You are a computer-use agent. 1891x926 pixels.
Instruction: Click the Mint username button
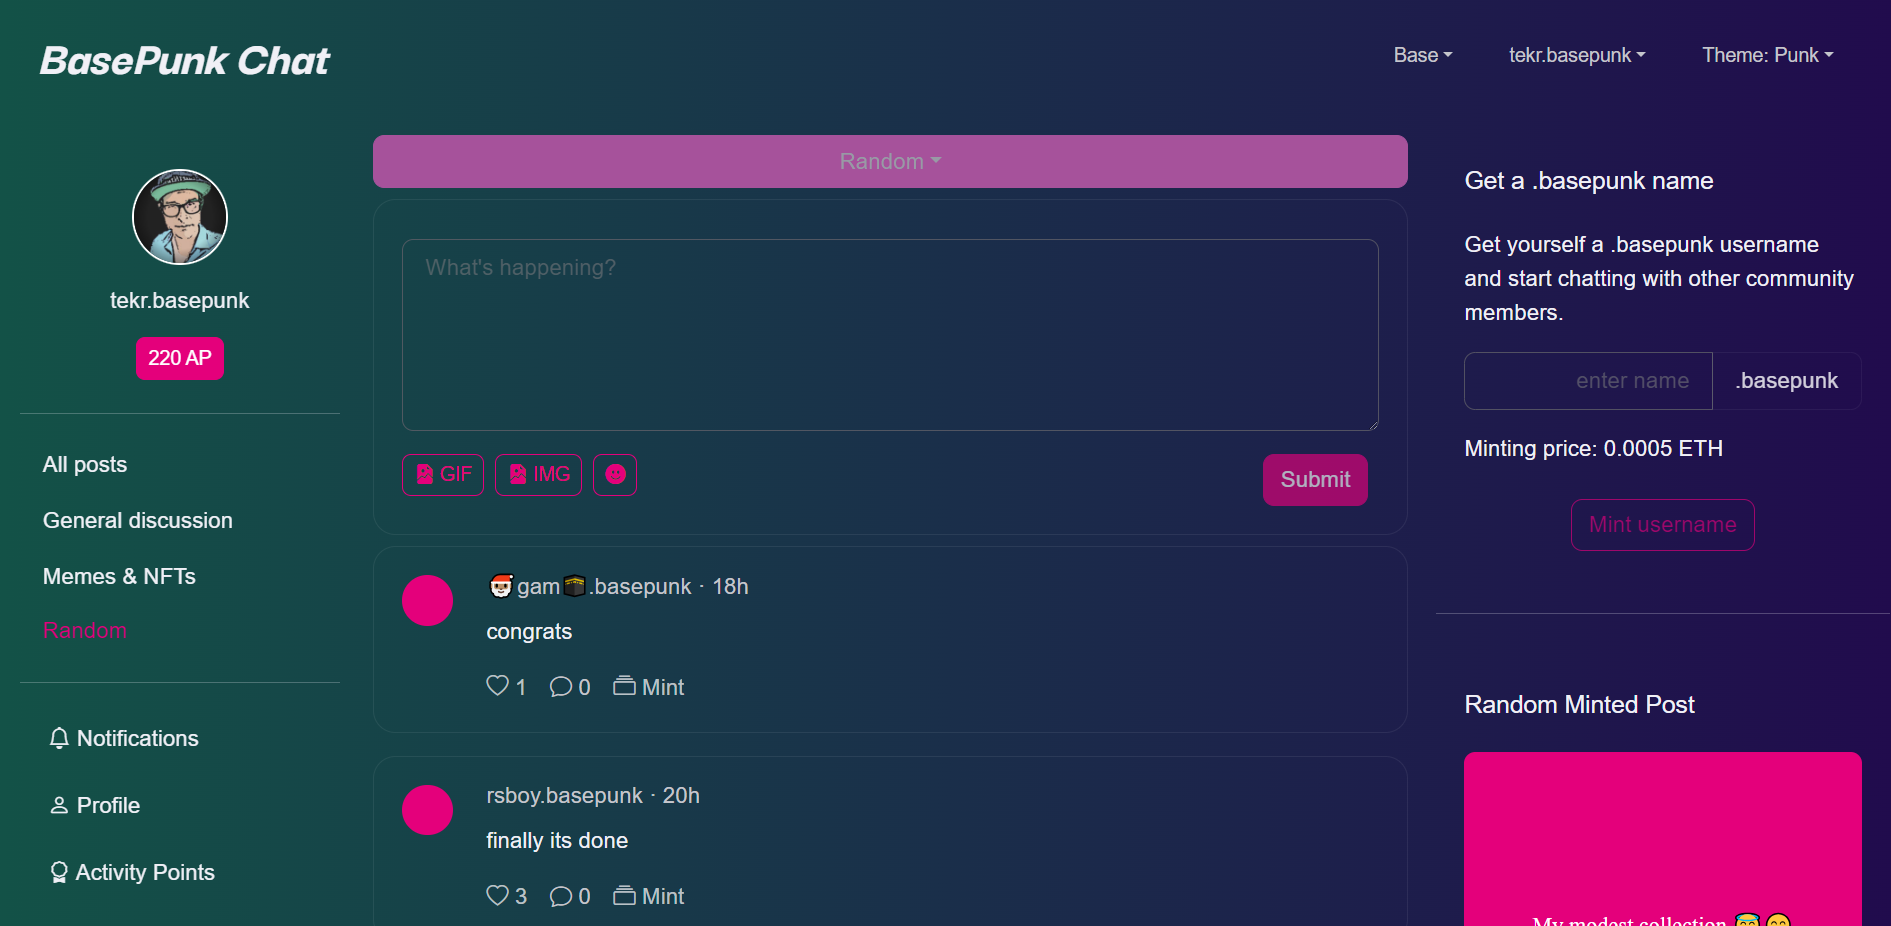(x=1662, y=525)
